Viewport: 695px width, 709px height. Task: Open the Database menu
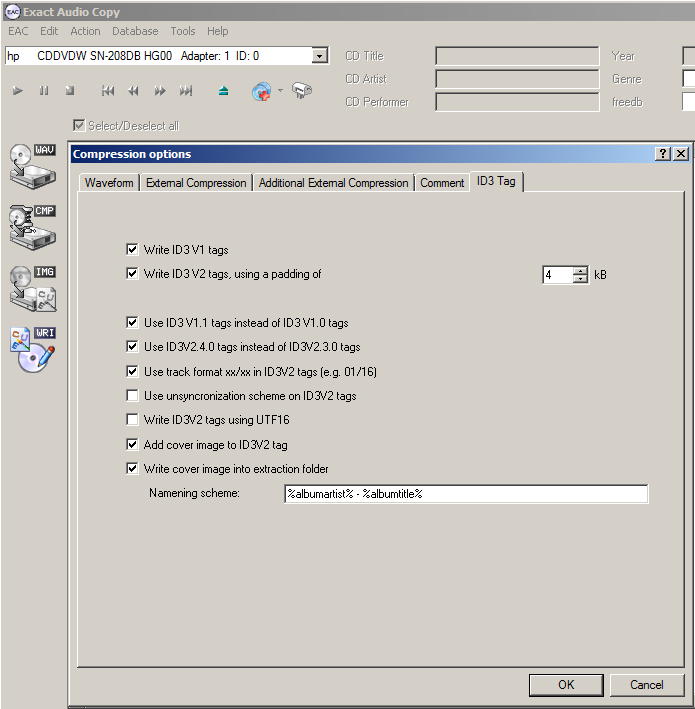coord(135,31)
